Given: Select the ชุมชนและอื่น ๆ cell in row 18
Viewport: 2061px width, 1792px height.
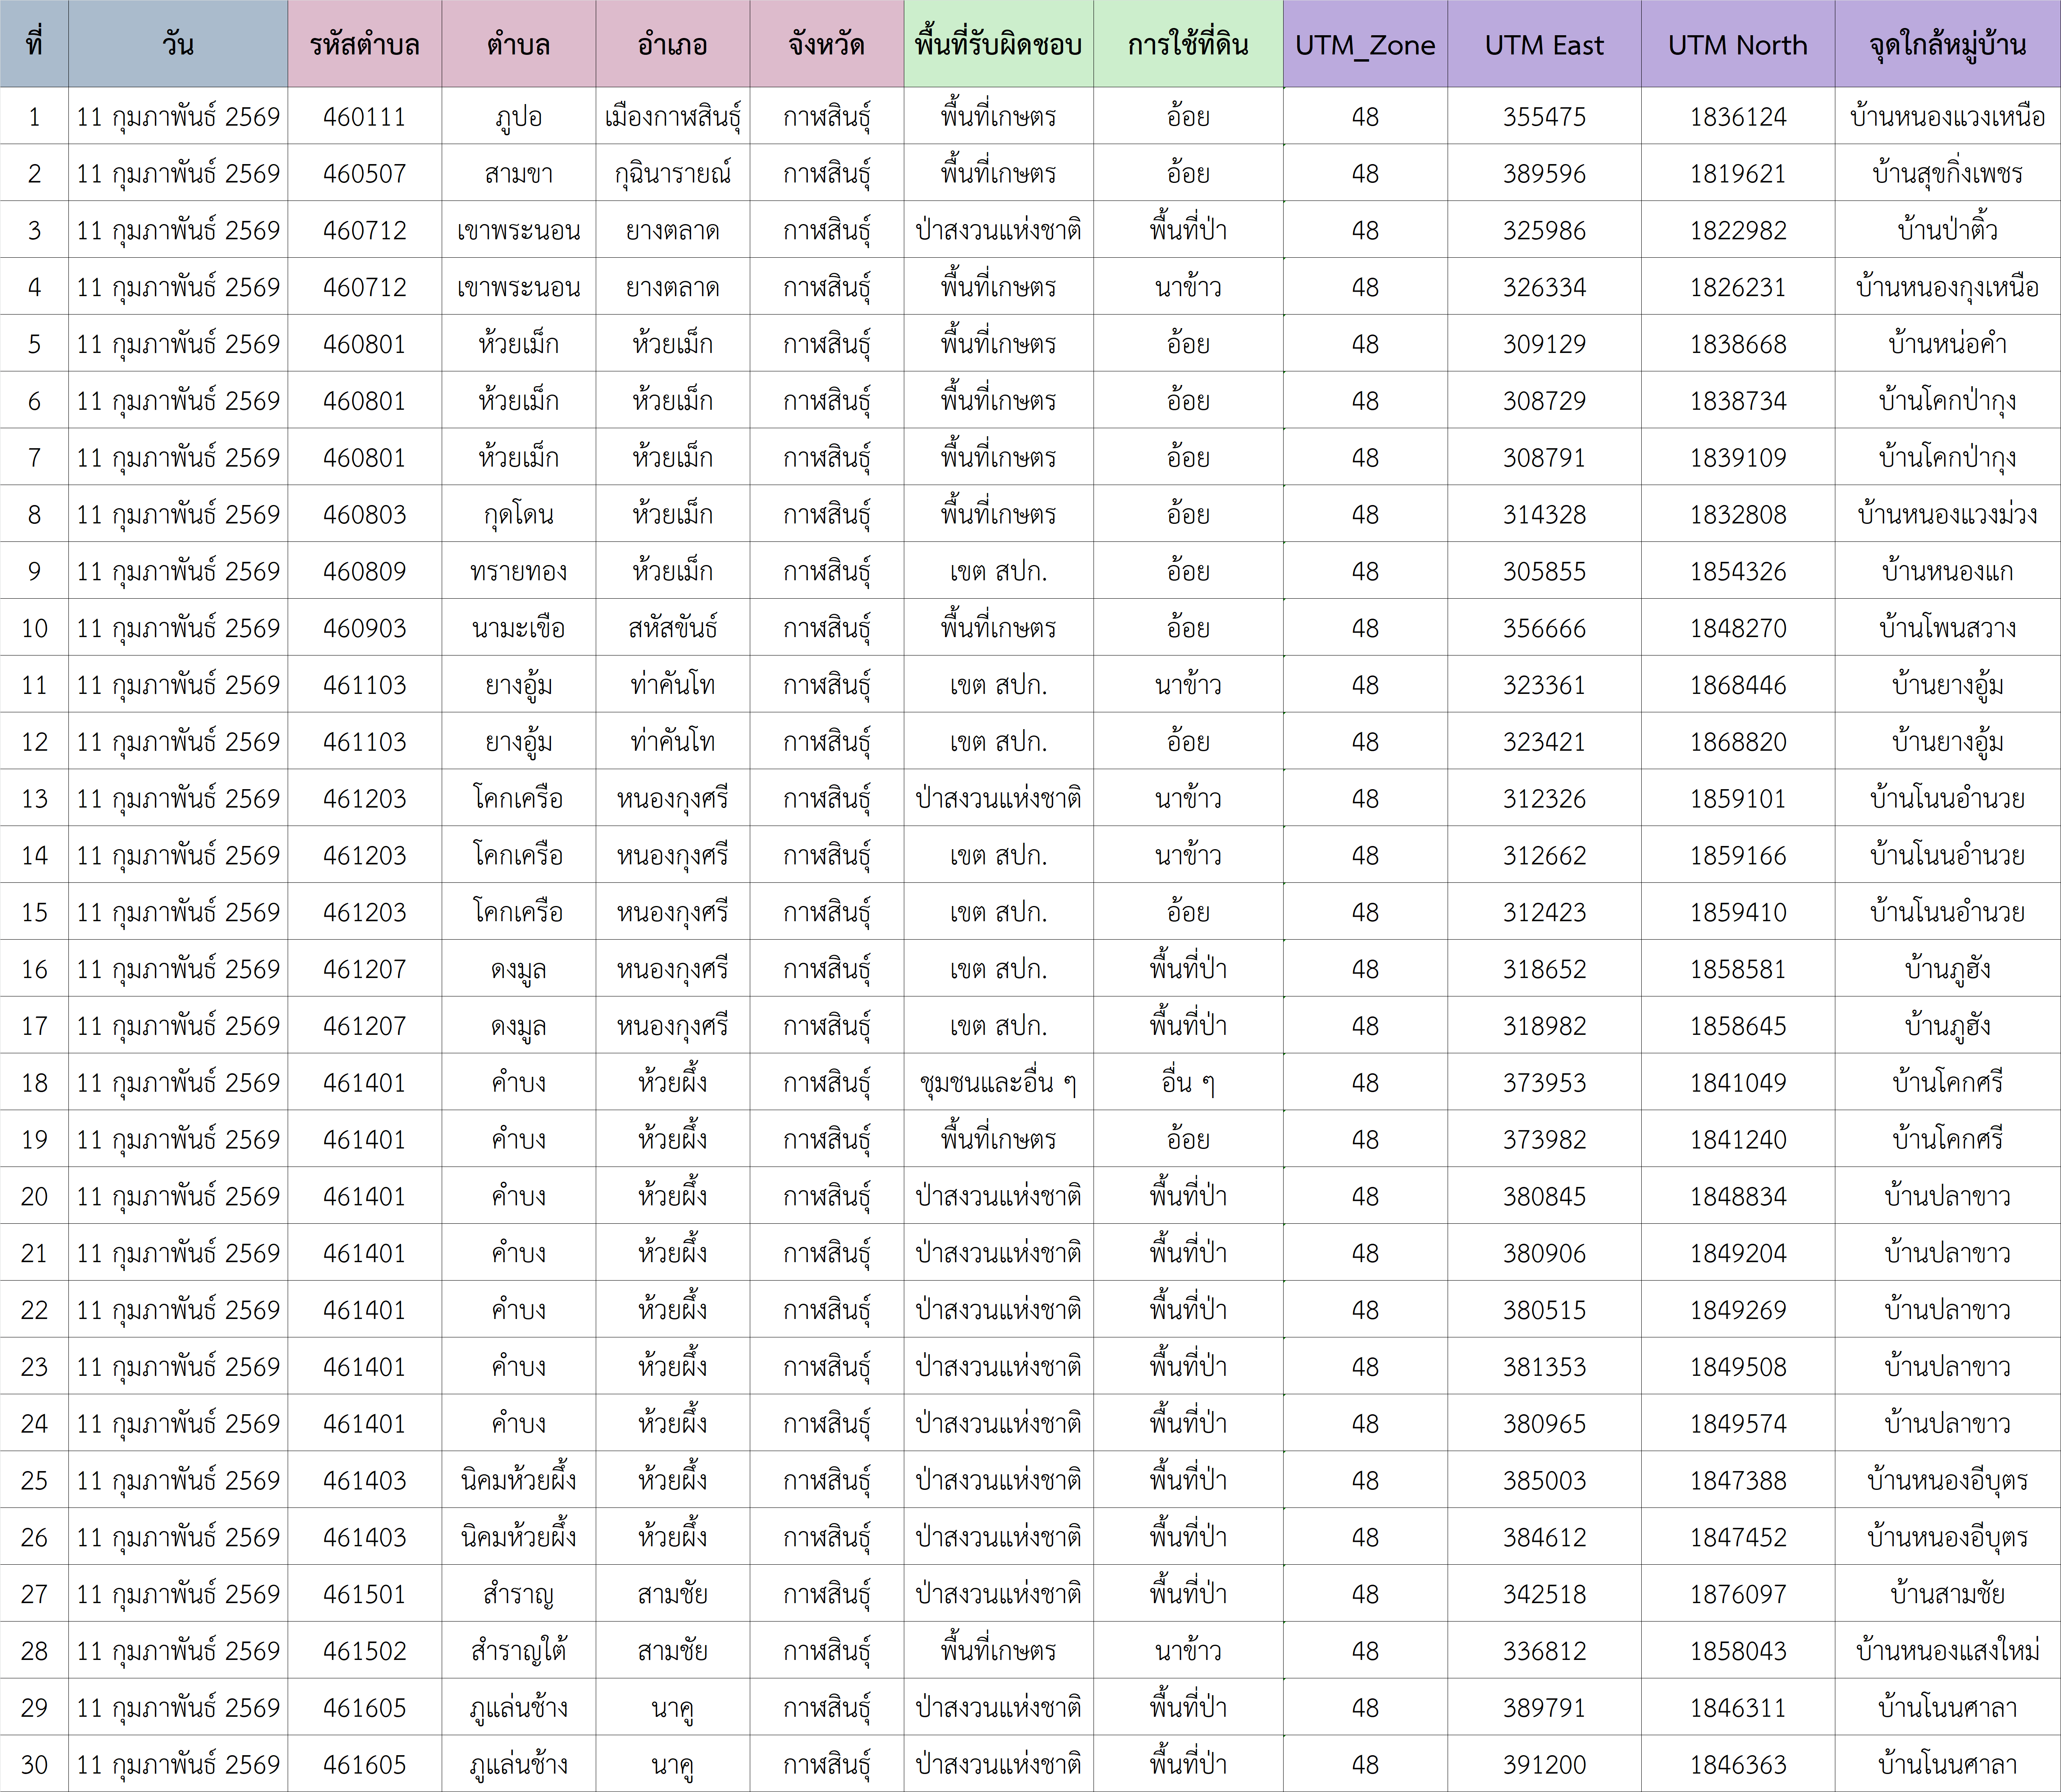Looking at the screenshot, I should tap(997, 1083).
